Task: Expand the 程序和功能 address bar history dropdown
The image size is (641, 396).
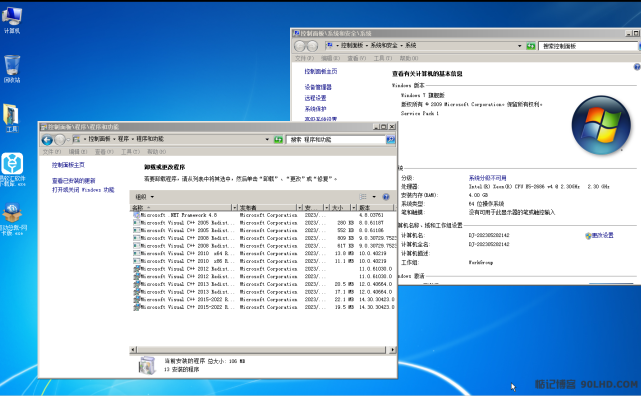Action: click(267, 140)
